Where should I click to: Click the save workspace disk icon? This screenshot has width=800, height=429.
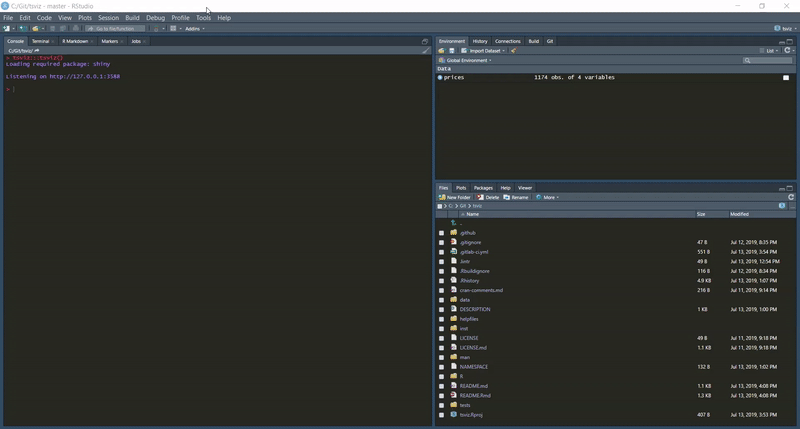[x=452, y=50]
